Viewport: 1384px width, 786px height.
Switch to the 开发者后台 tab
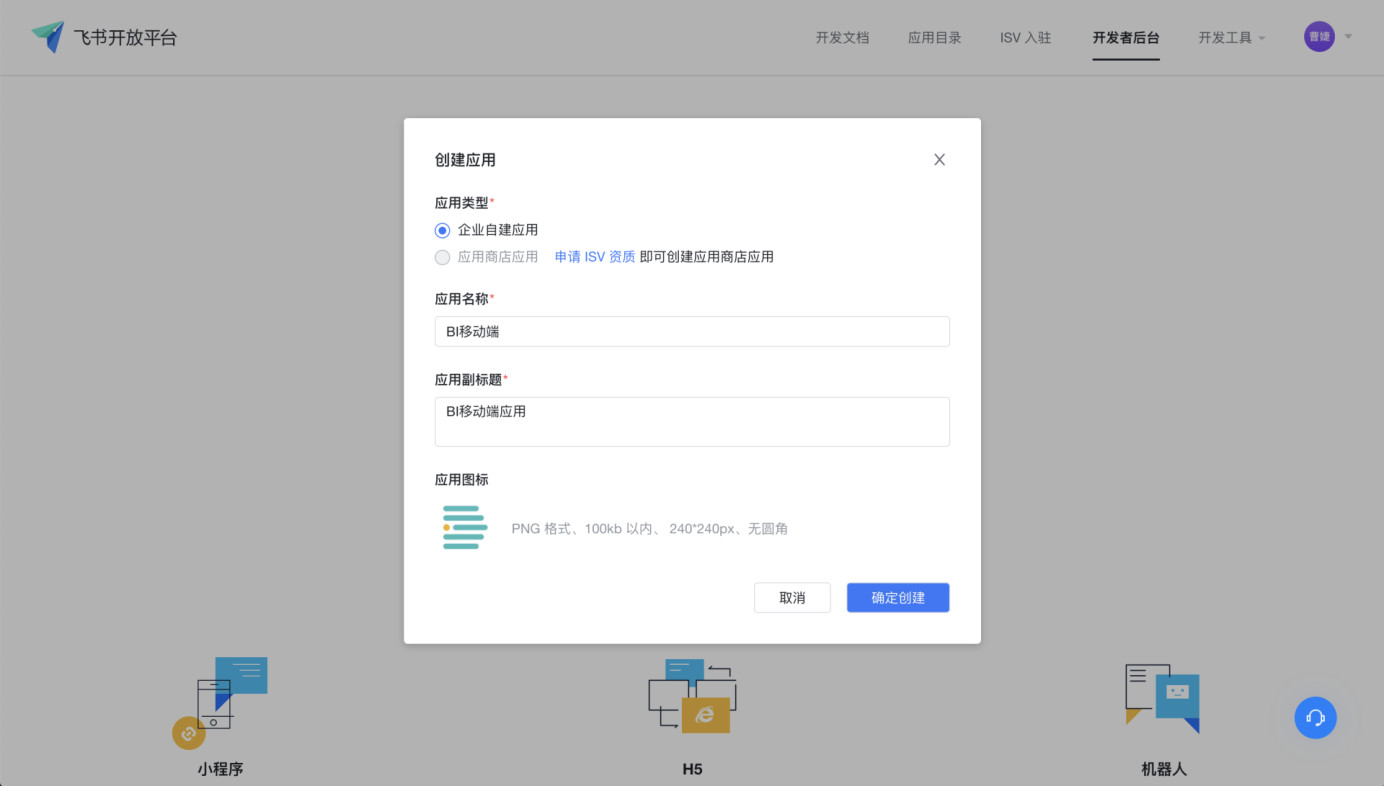coord(1126,38)
